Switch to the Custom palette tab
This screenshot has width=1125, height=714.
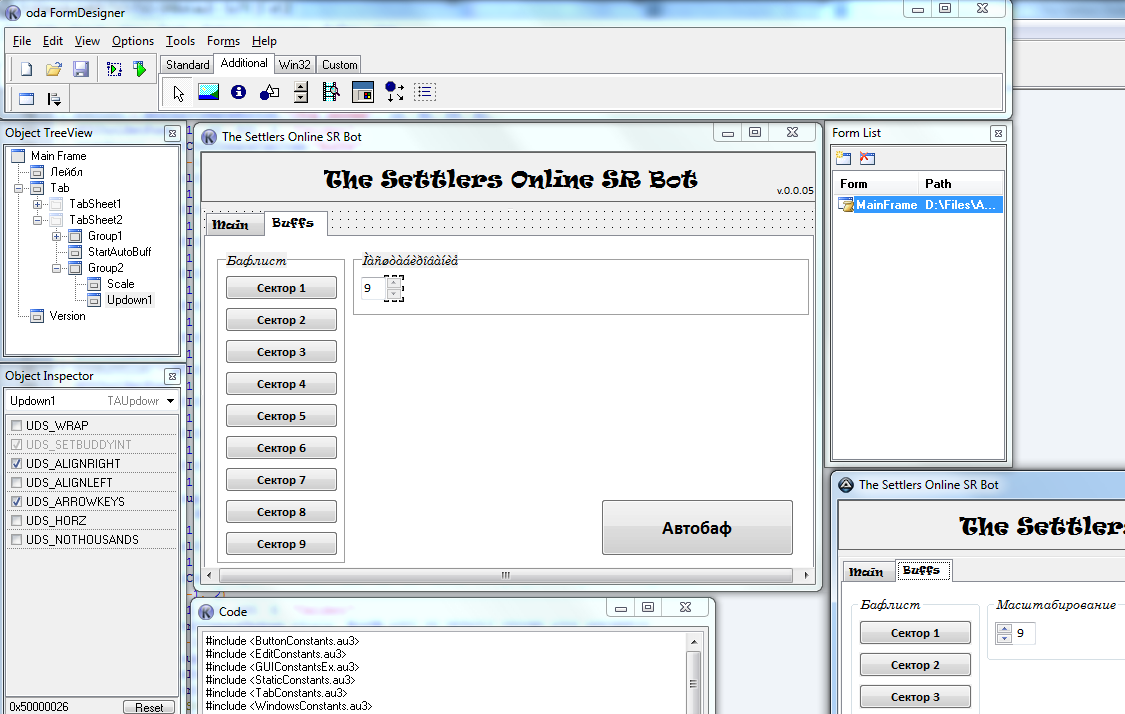pyautogui.click(x=339, y=65)
